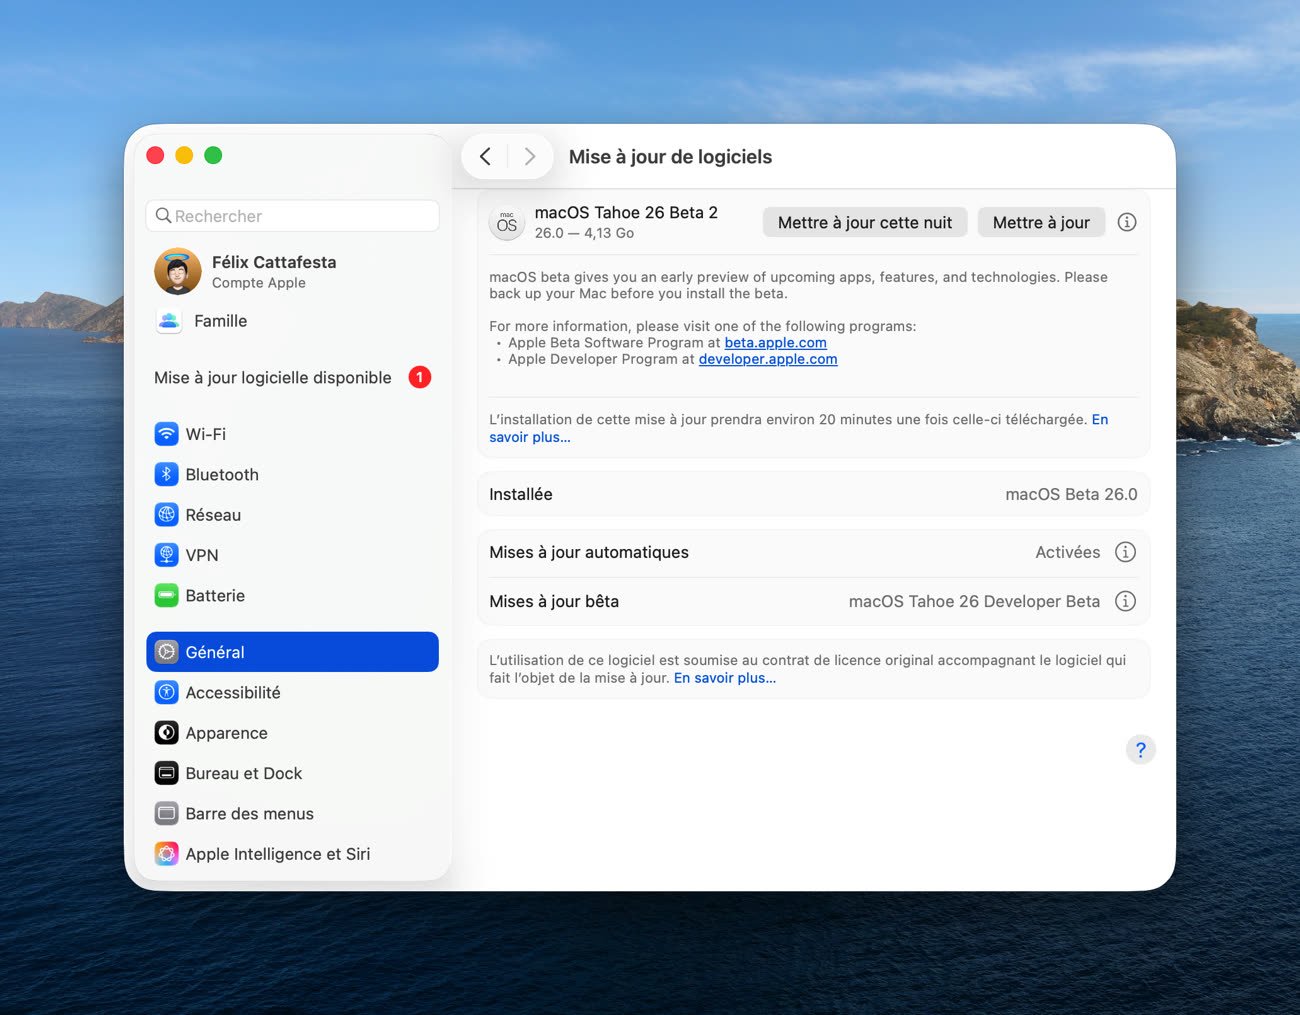Click macOS Beta 26.0 installed value

click(x=1071, y=494)
